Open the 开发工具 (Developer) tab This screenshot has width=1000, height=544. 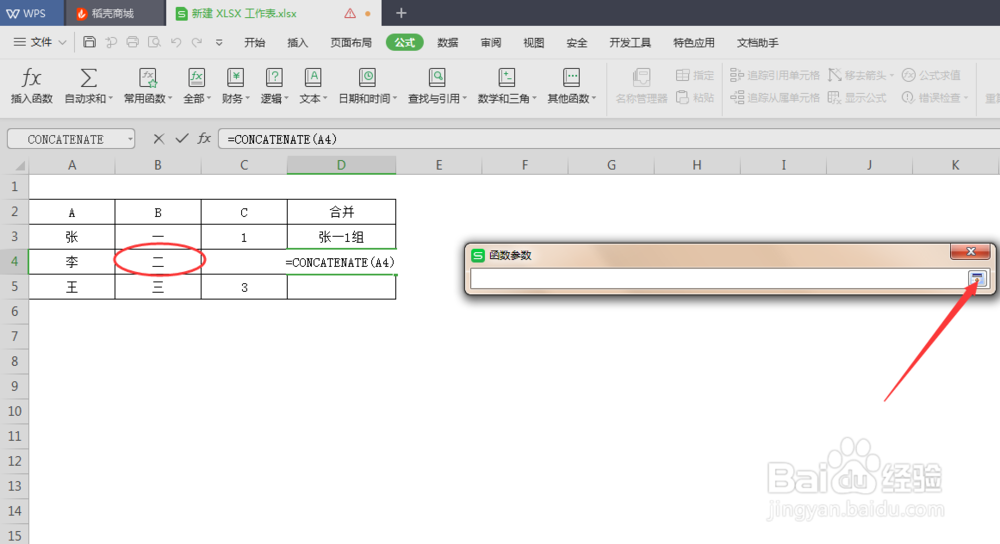coord(630,43)
